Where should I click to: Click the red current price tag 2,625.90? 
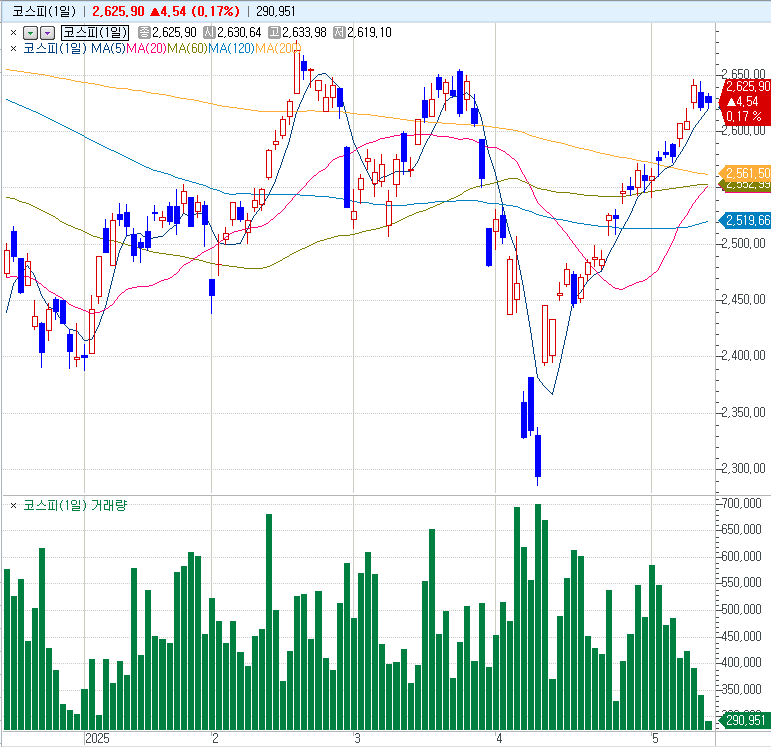click(747, 87)
